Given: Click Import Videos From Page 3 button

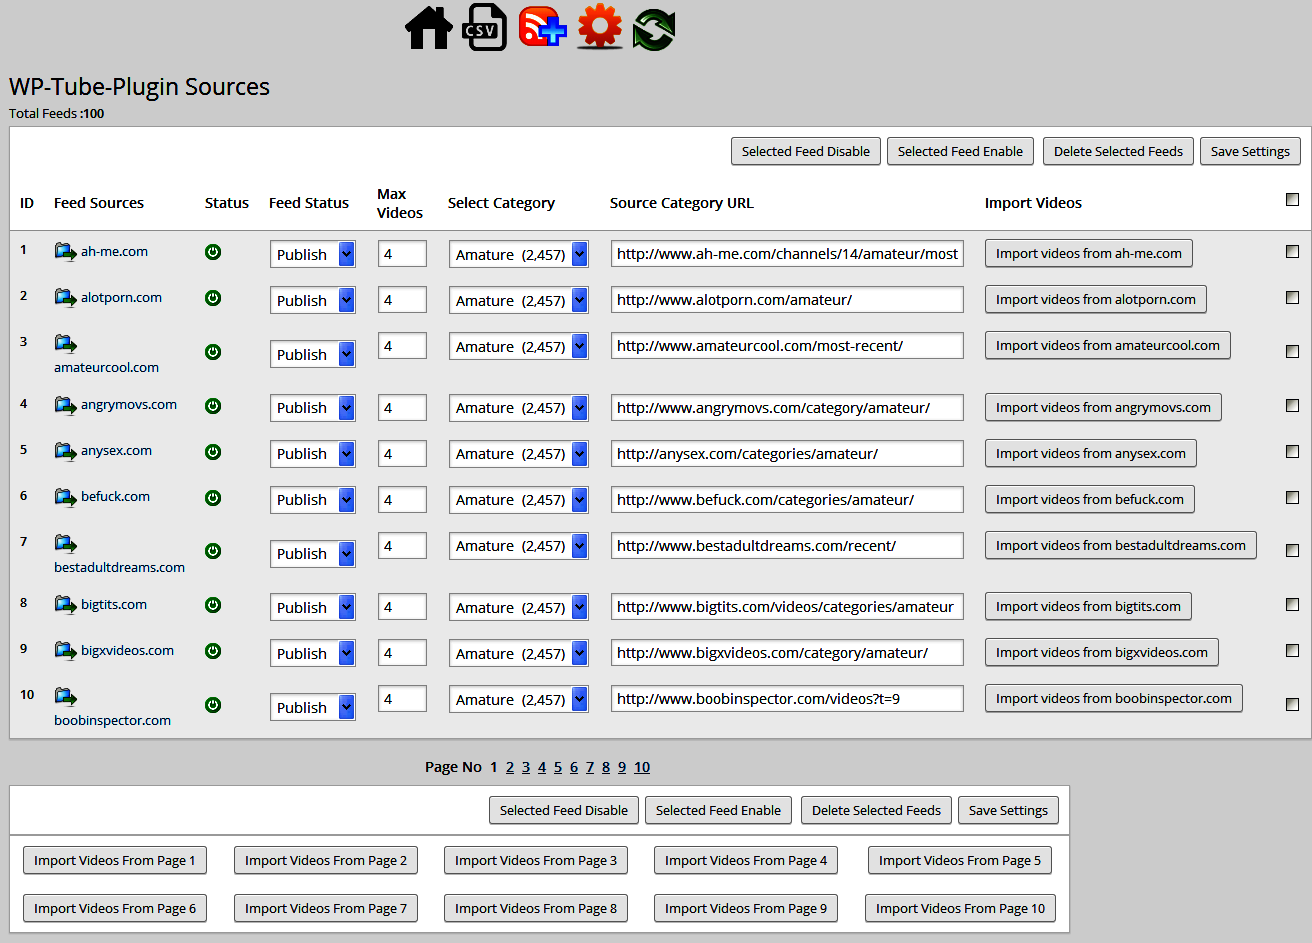Looking at the screenshot, I should tap(536, 860).
